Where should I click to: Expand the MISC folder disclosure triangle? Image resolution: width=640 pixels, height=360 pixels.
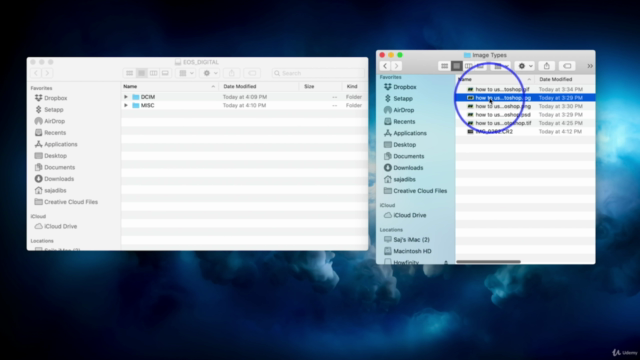[x=126, y=105]
